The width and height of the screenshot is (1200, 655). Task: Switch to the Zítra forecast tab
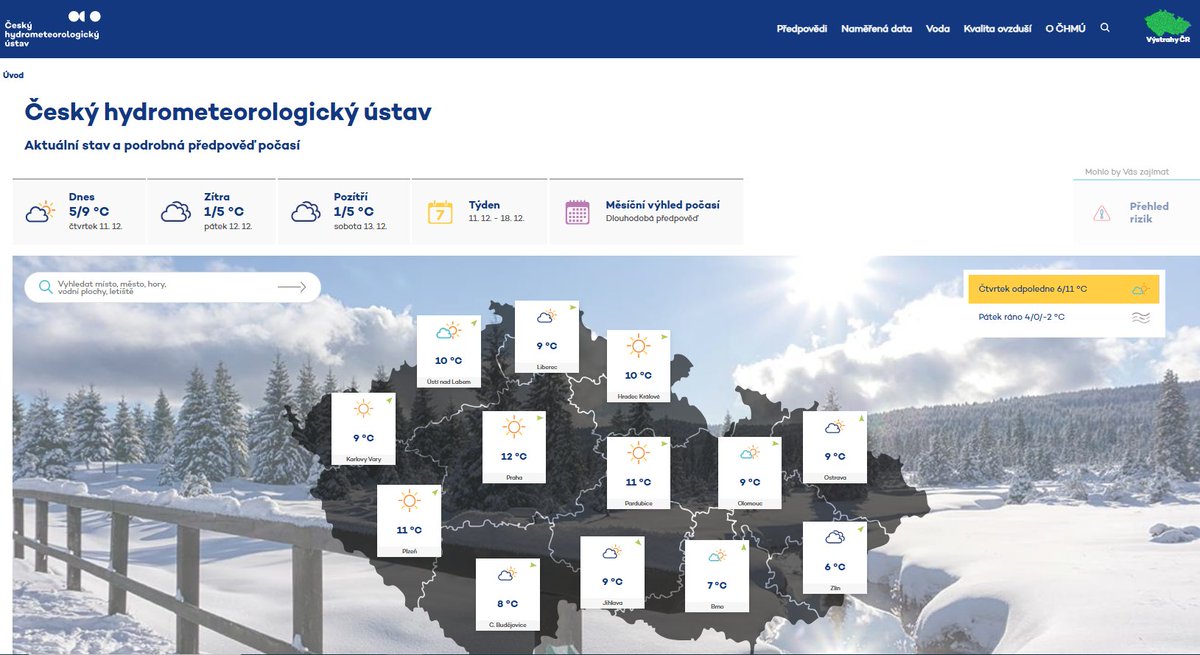tap(212, 210)
